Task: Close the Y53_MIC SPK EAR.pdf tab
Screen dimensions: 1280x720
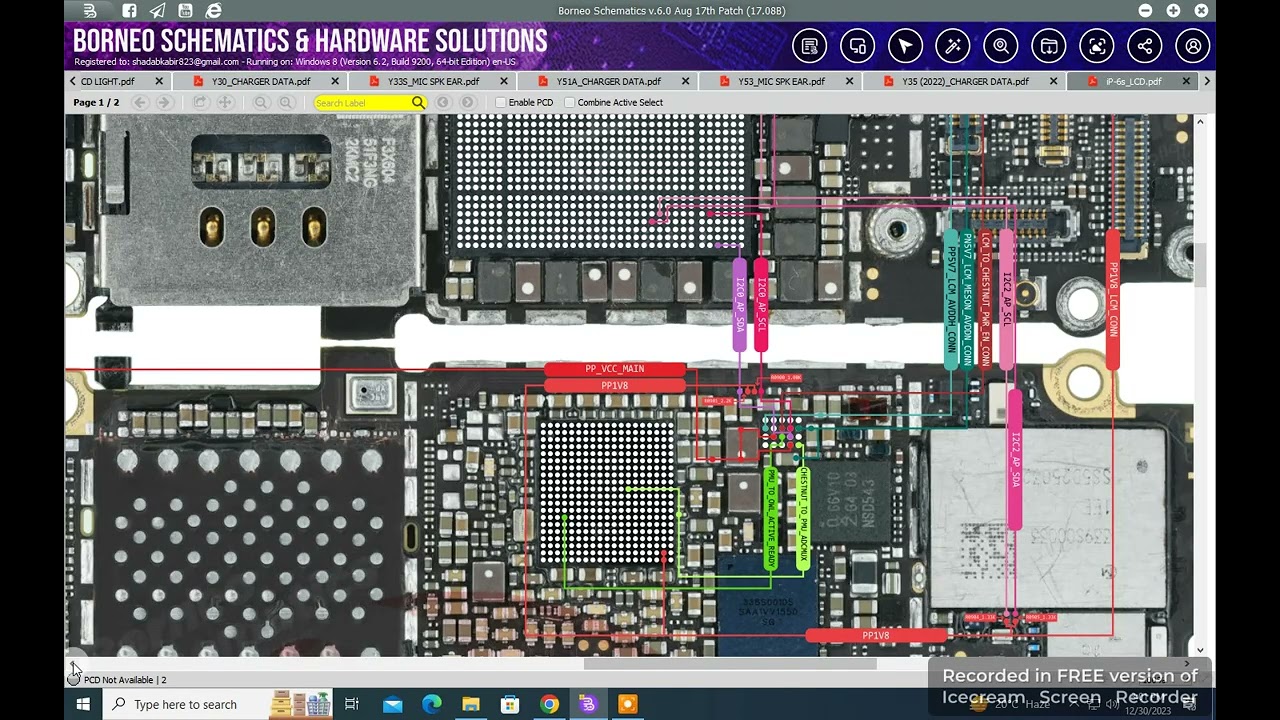Action: [850, 81]
